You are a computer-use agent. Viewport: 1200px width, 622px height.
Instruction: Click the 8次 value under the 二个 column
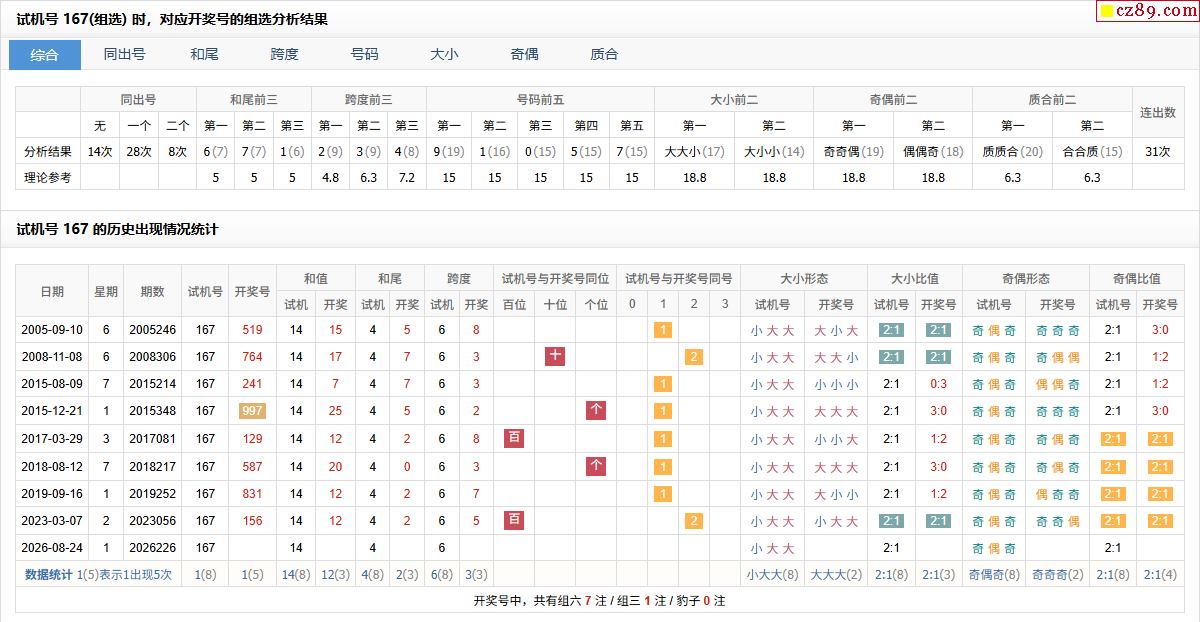tap(177, 152)
